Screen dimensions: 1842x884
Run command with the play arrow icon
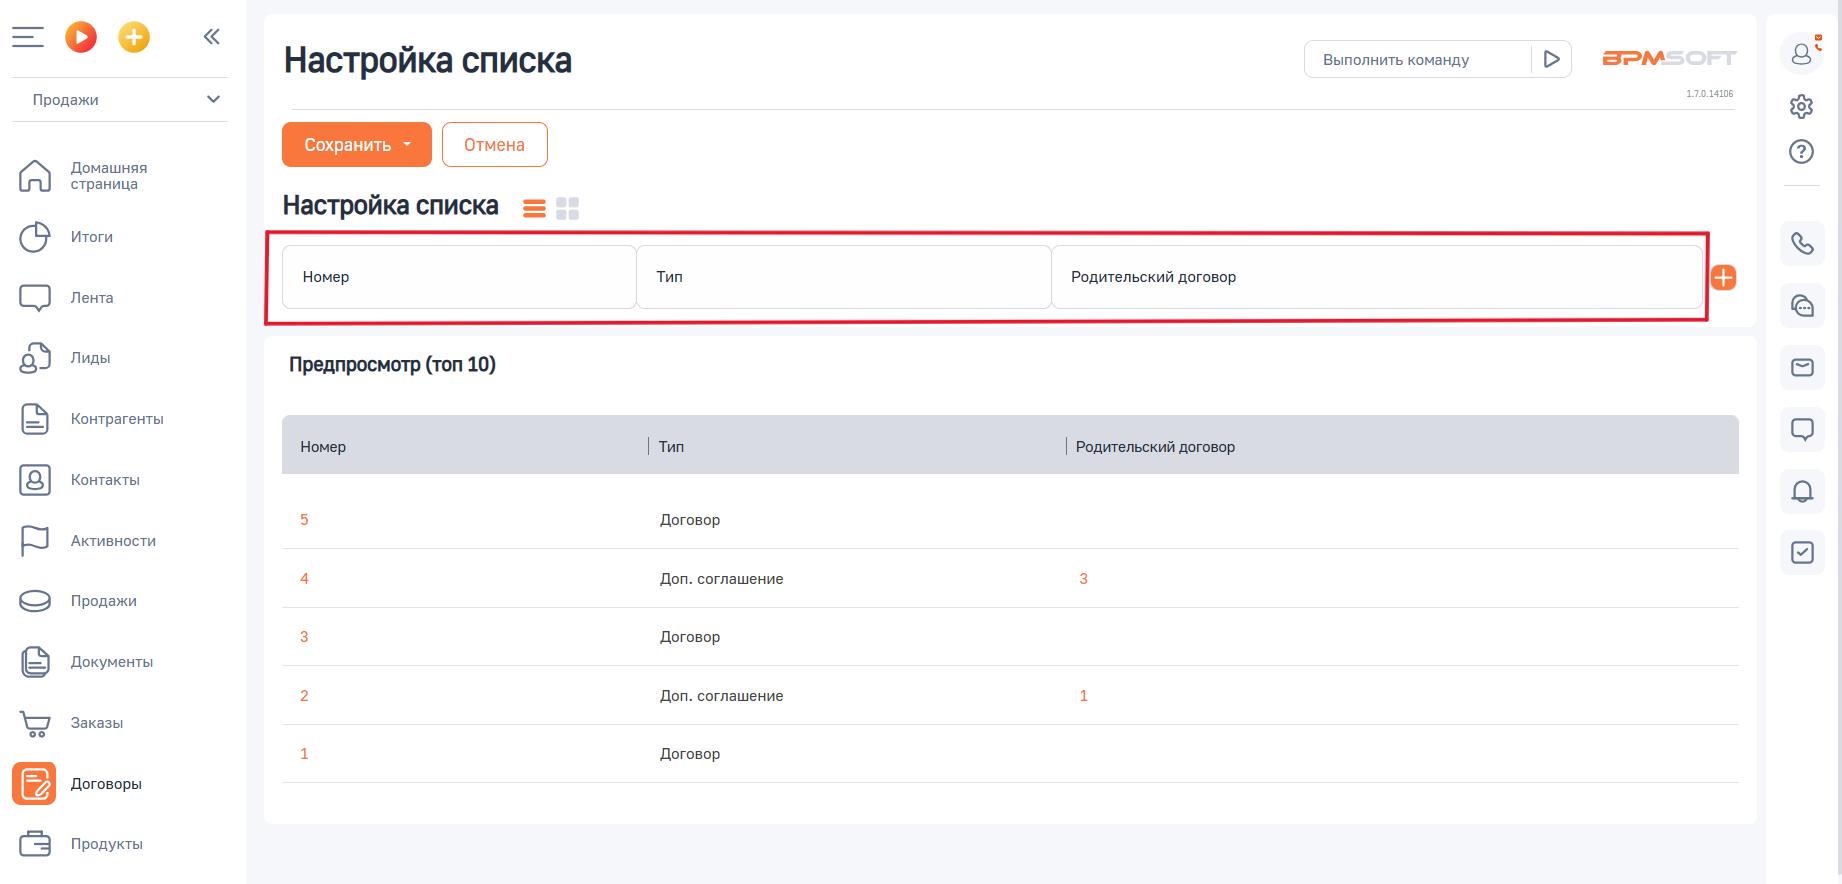point(1551,59)
